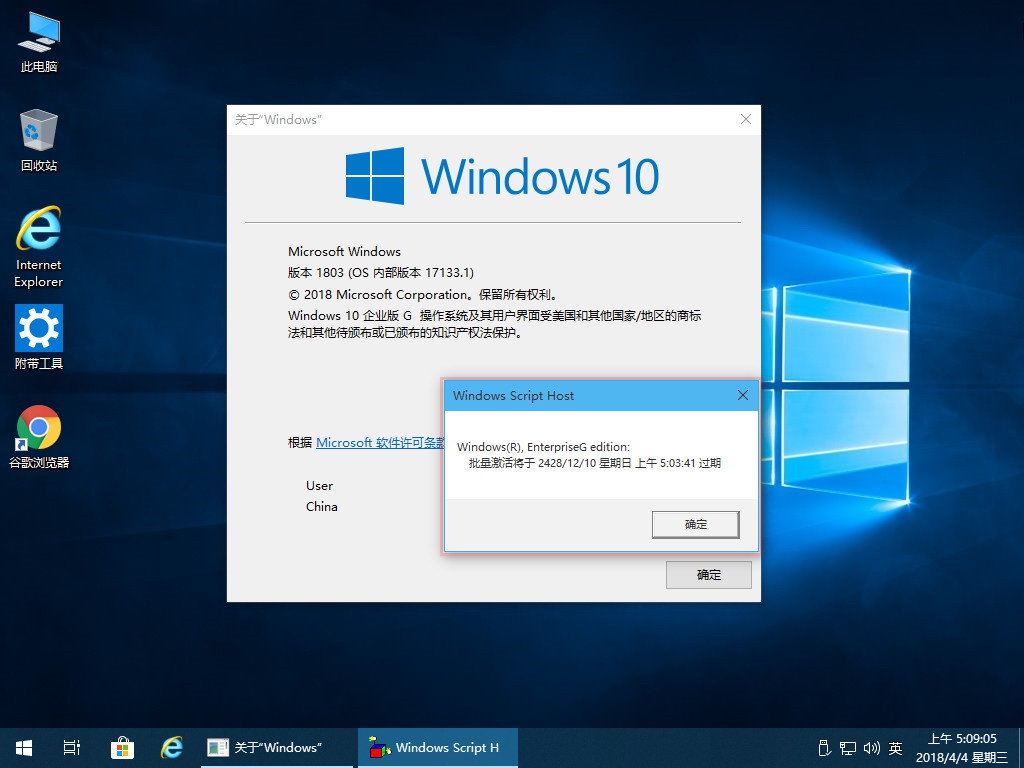This screenshot has height=768, width=1024.
Task: Open the network tray icon
Action: [848, 748]
